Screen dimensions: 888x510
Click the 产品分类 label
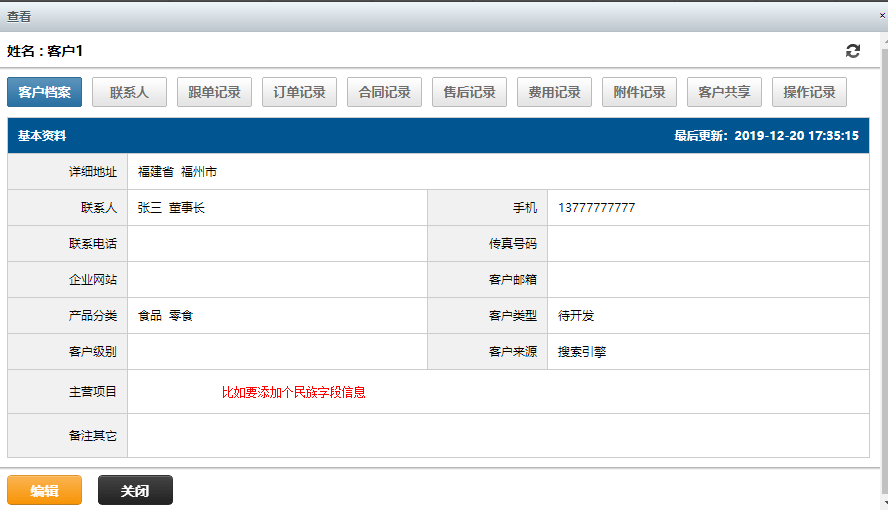(x=93, y=316)
